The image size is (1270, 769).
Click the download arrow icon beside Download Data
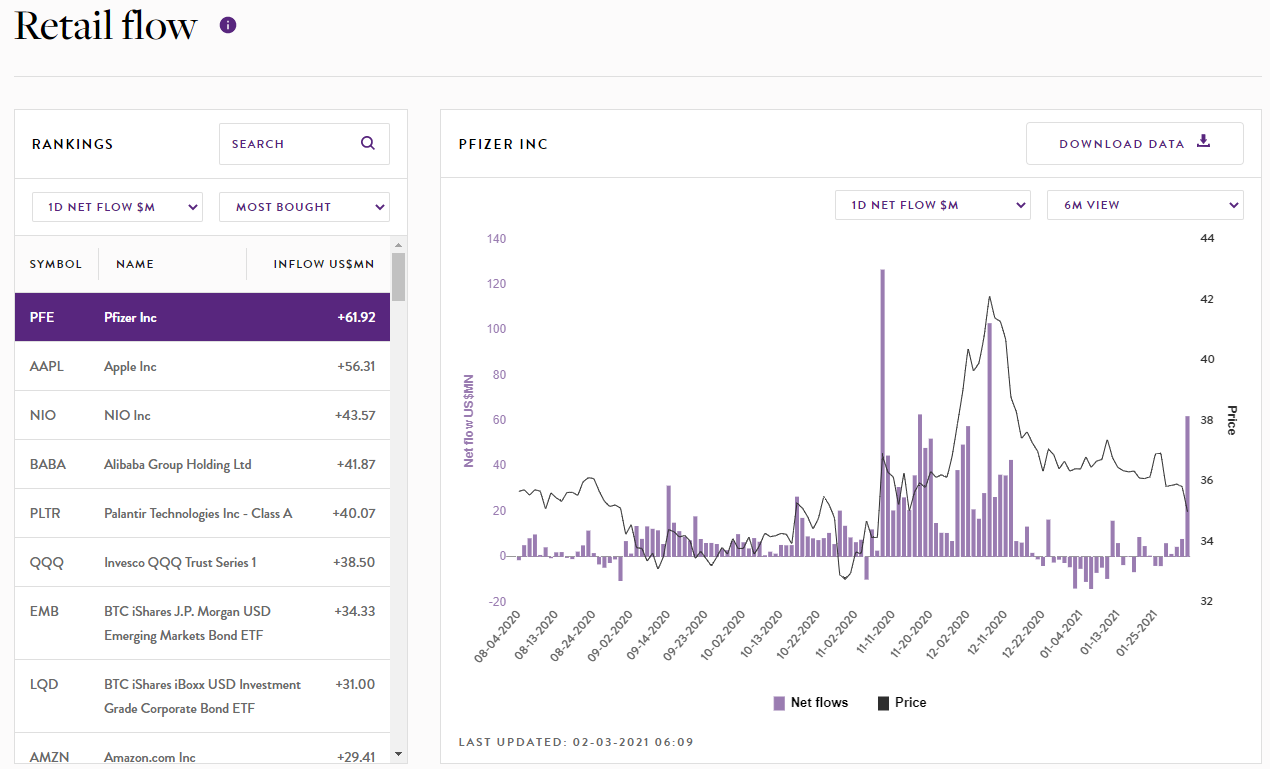click(1203, 141)
